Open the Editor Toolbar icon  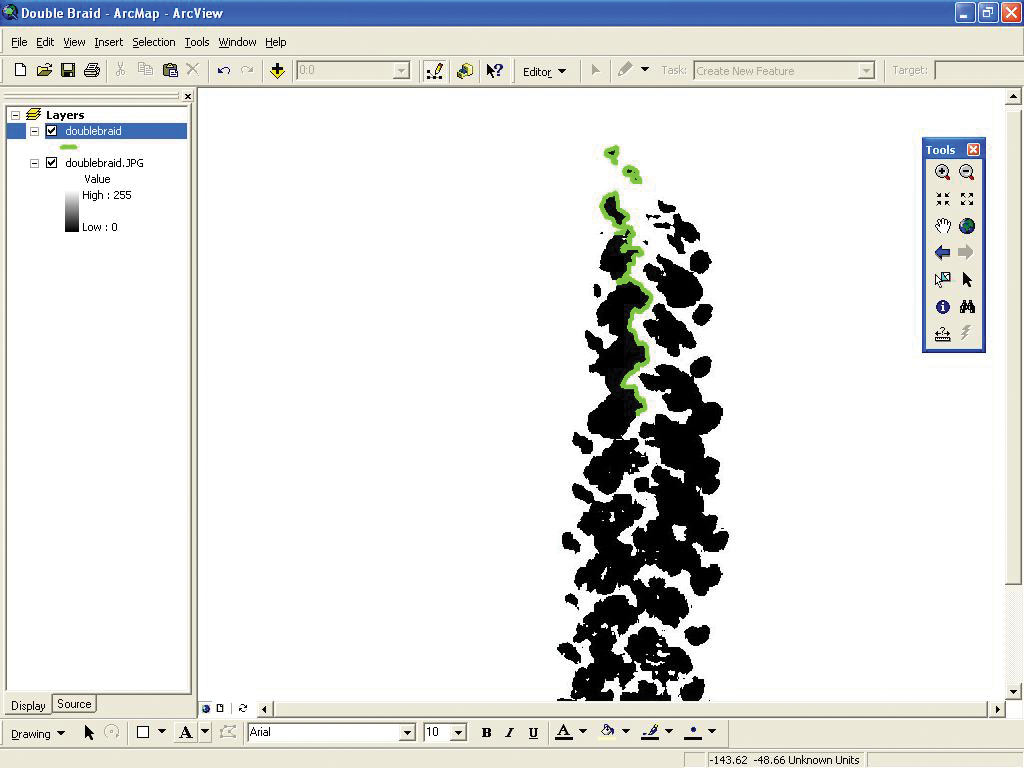pyautogui.click(x=434, y=71)
